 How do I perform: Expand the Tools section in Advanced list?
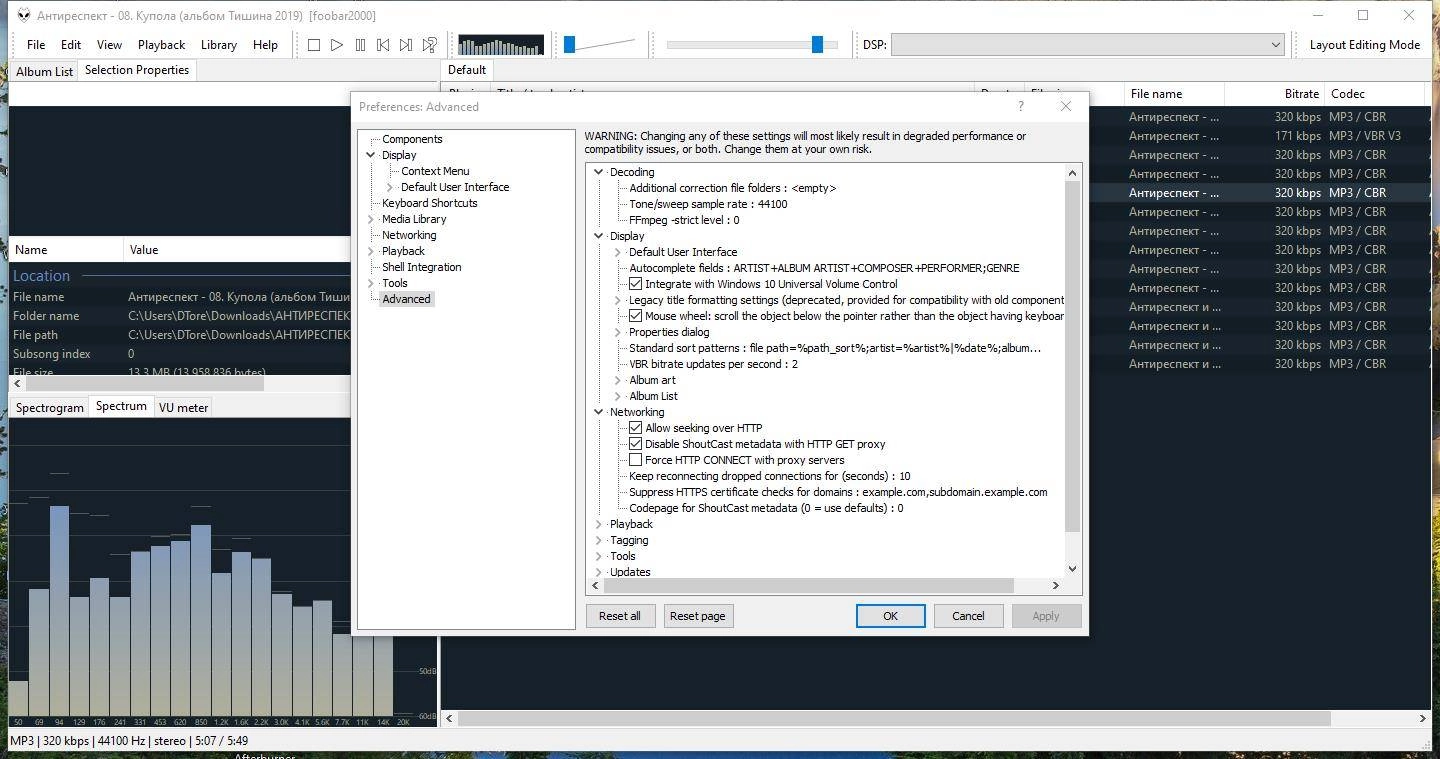[x=599, y=556]
